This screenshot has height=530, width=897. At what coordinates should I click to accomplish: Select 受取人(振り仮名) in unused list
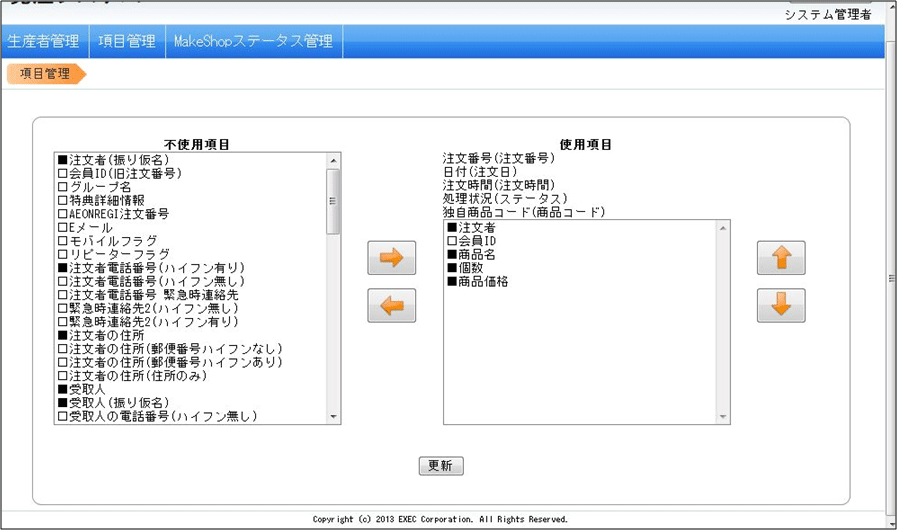pos(113,403)
